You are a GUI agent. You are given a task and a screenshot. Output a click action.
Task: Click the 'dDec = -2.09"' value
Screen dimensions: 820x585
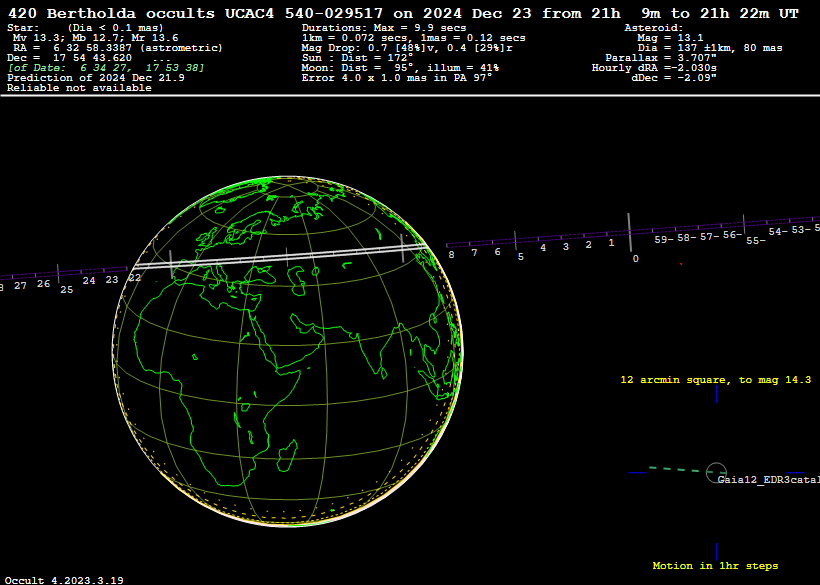tap(674, 78)
